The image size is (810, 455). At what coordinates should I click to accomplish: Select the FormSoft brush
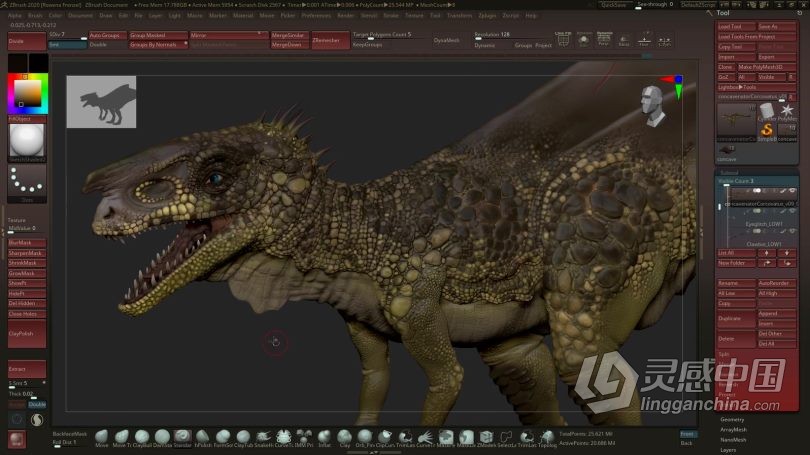223,438
